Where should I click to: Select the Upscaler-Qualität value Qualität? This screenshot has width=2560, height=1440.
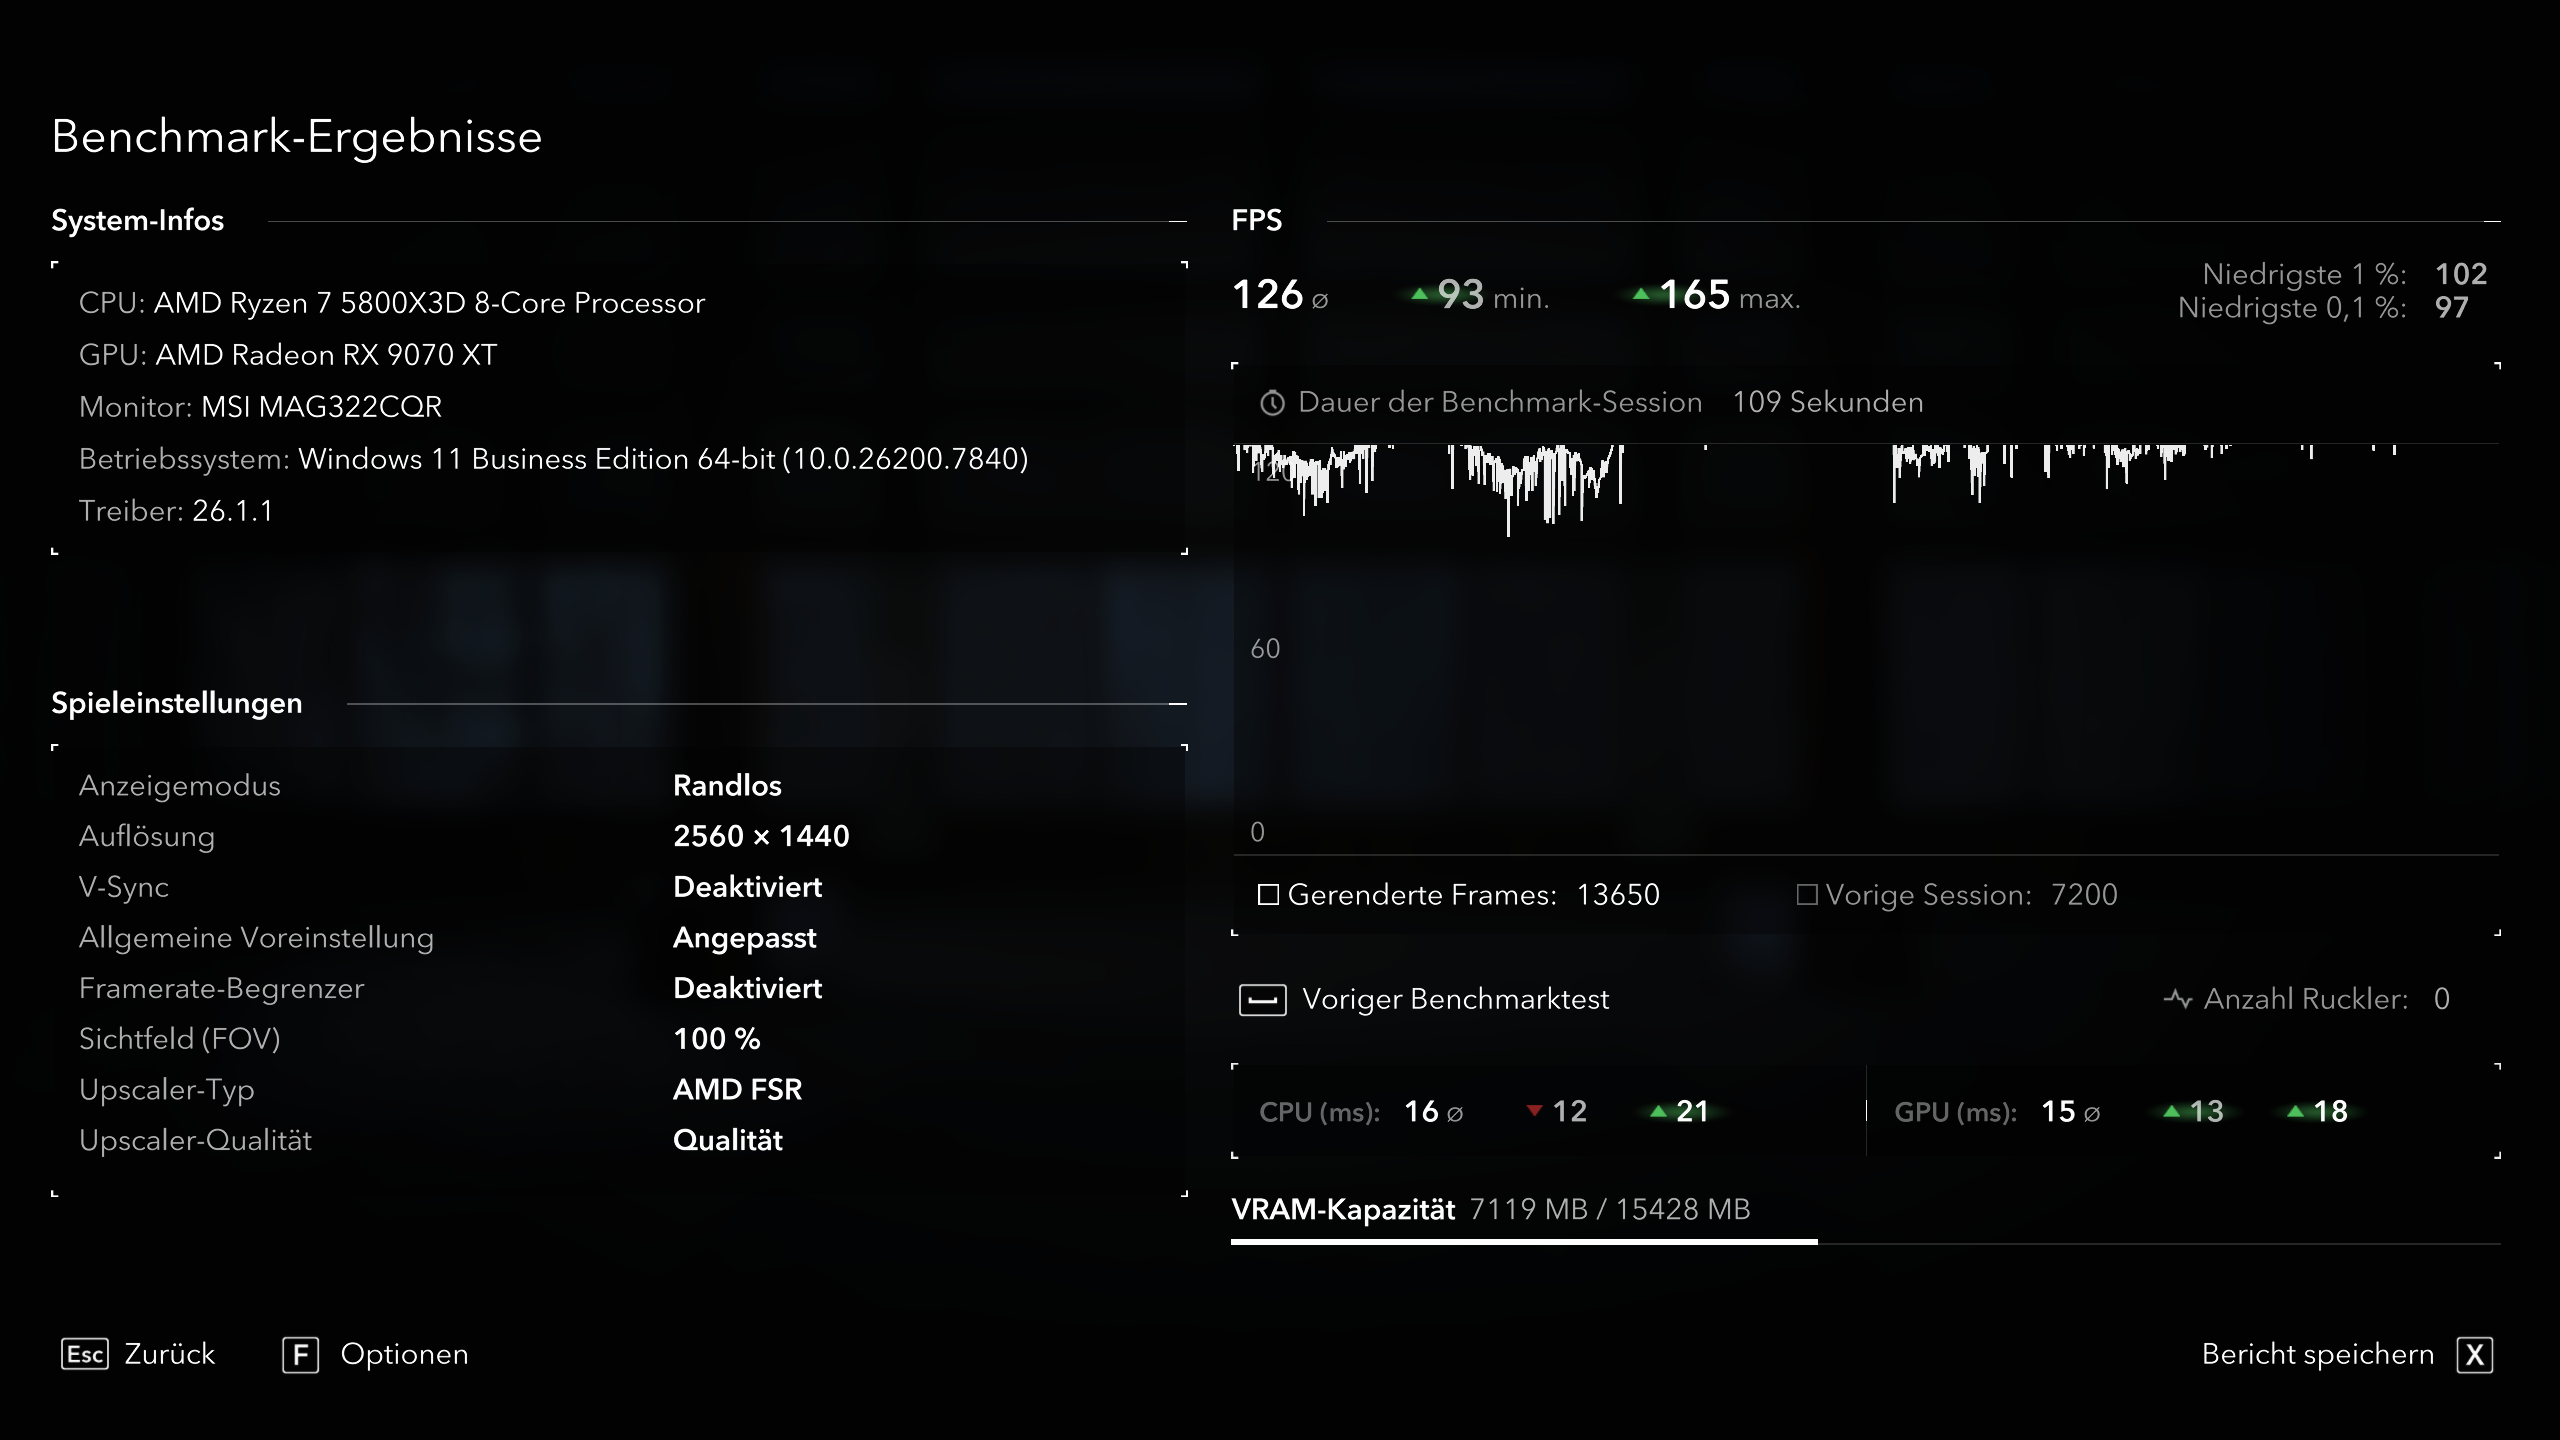click(727, 1140)
